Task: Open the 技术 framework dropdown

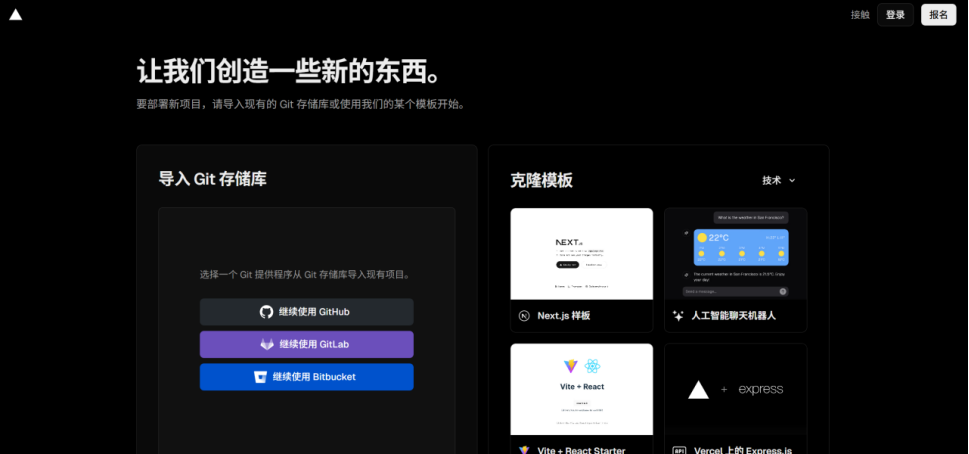Action: [x=779, y=180]
